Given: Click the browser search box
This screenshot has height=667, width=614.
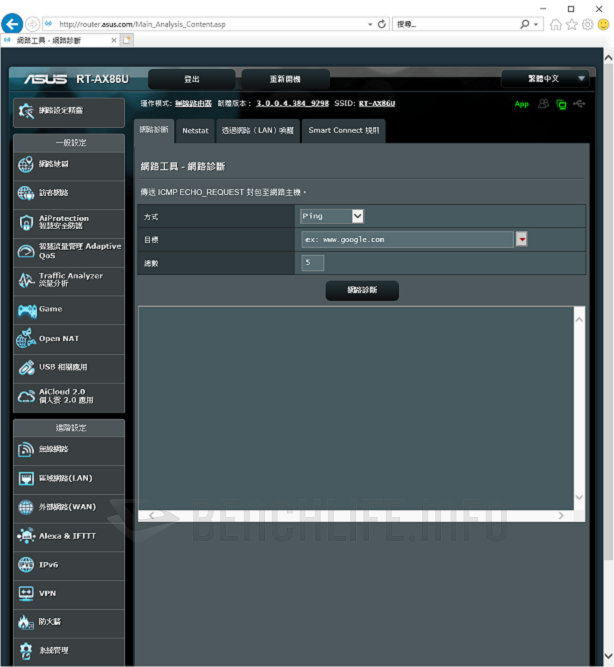Looking at the screenshot, I should pos(455,25).
